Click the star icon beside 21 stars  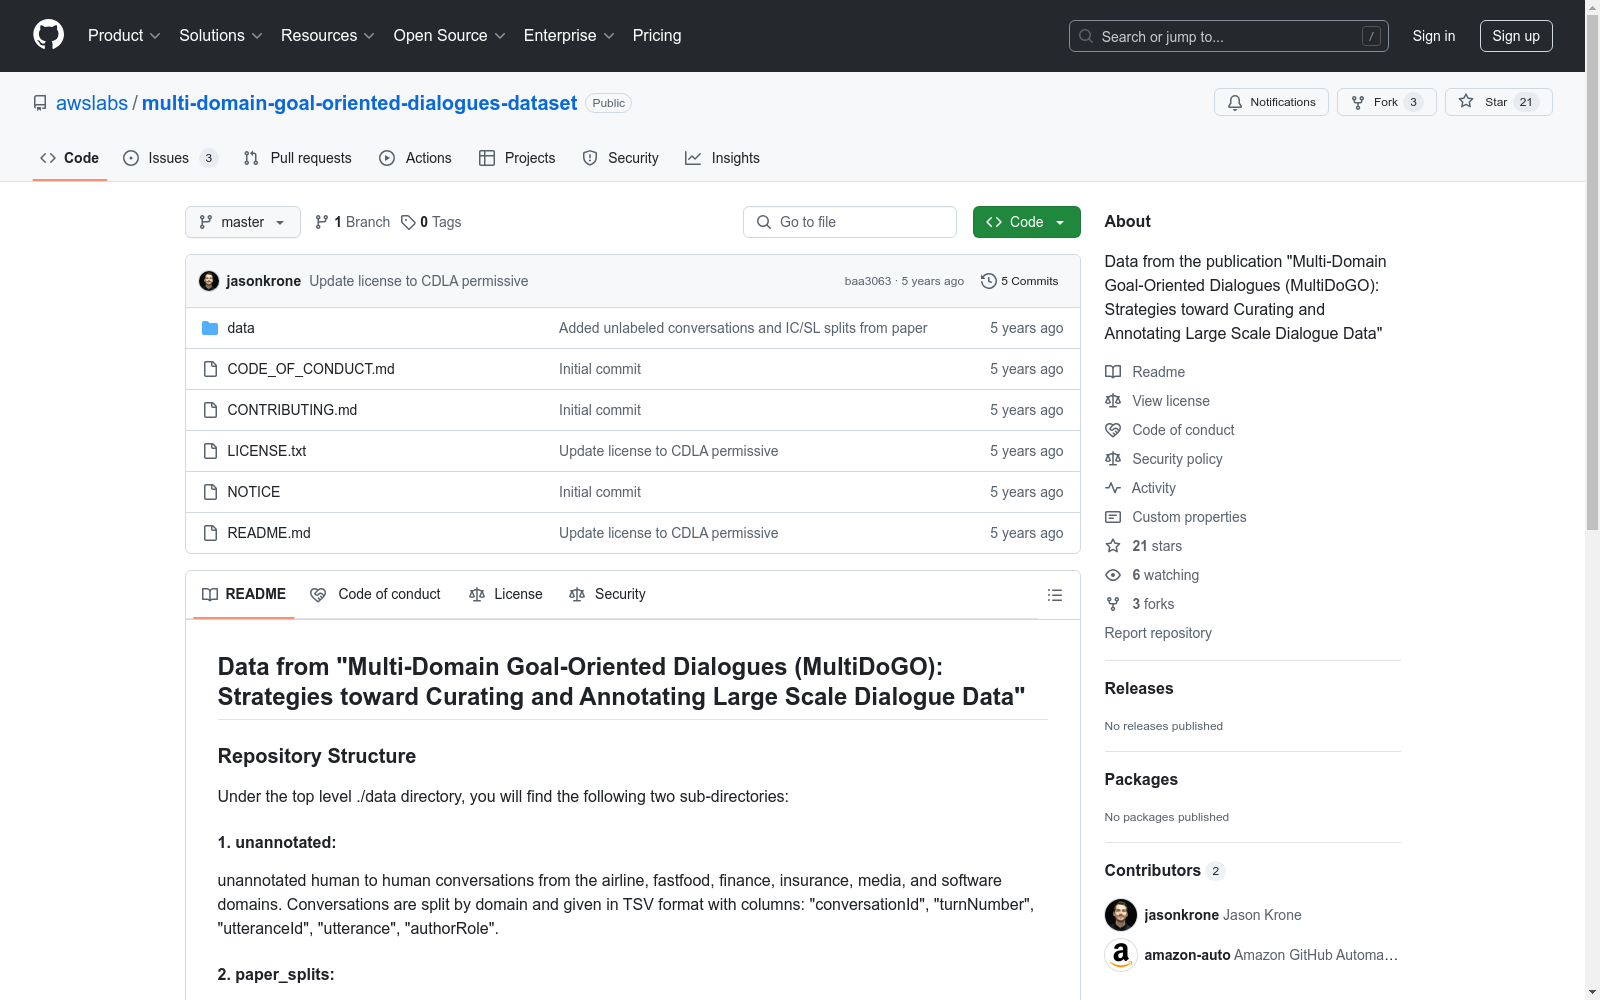pos(1113,546)
